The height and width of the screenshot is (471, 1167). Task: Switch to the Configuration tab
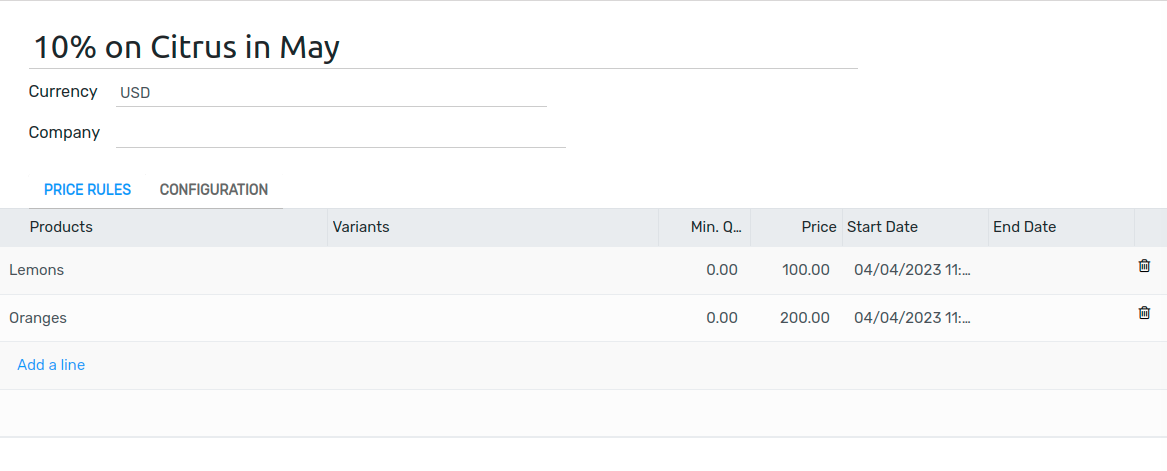tap(214, 190)
